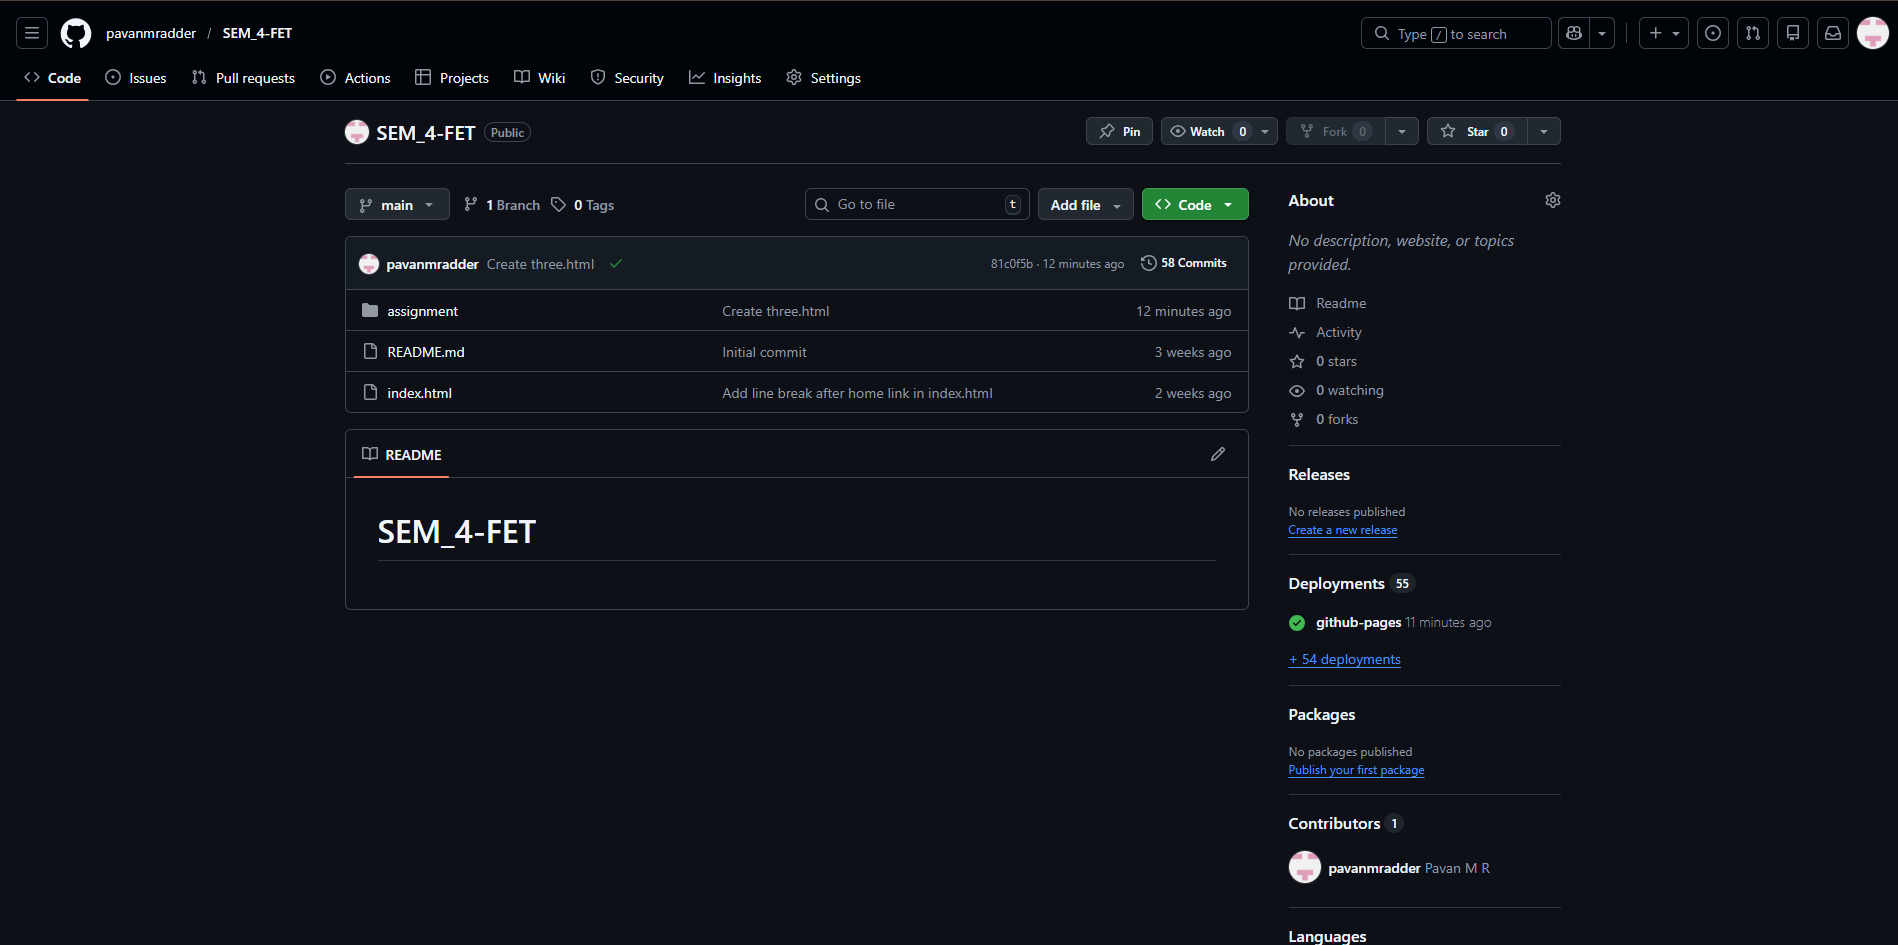The height and width of the screenshot is (945, 1898).
Task: Expand the Add file dropdown
Action: (x=1086, y=204)
